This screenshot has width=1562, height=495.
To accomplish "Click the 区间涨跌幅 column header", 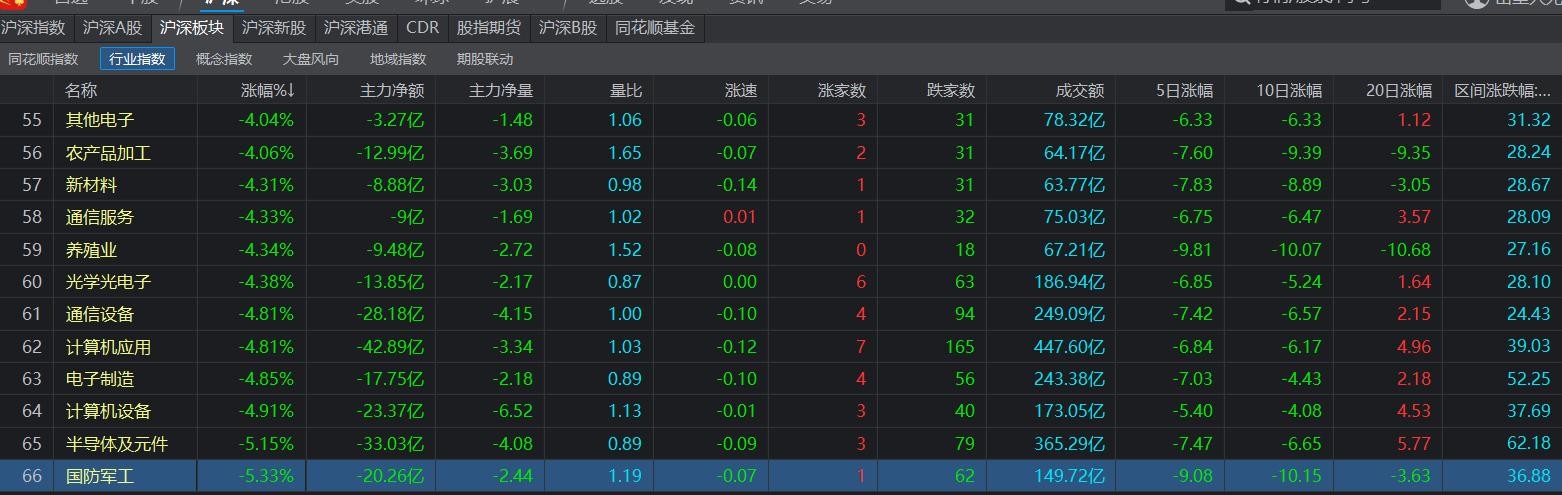I will coord(1502,91).
